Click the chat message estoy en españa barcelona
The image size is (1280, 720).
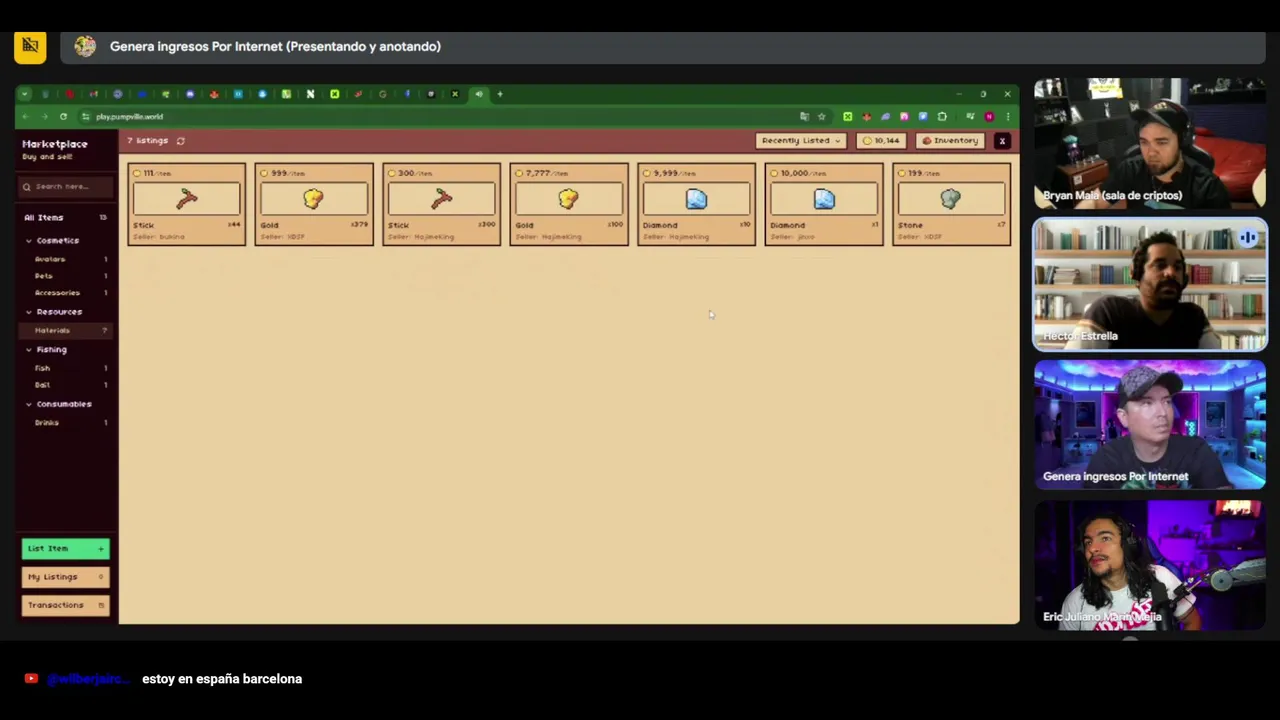point(222,679)
